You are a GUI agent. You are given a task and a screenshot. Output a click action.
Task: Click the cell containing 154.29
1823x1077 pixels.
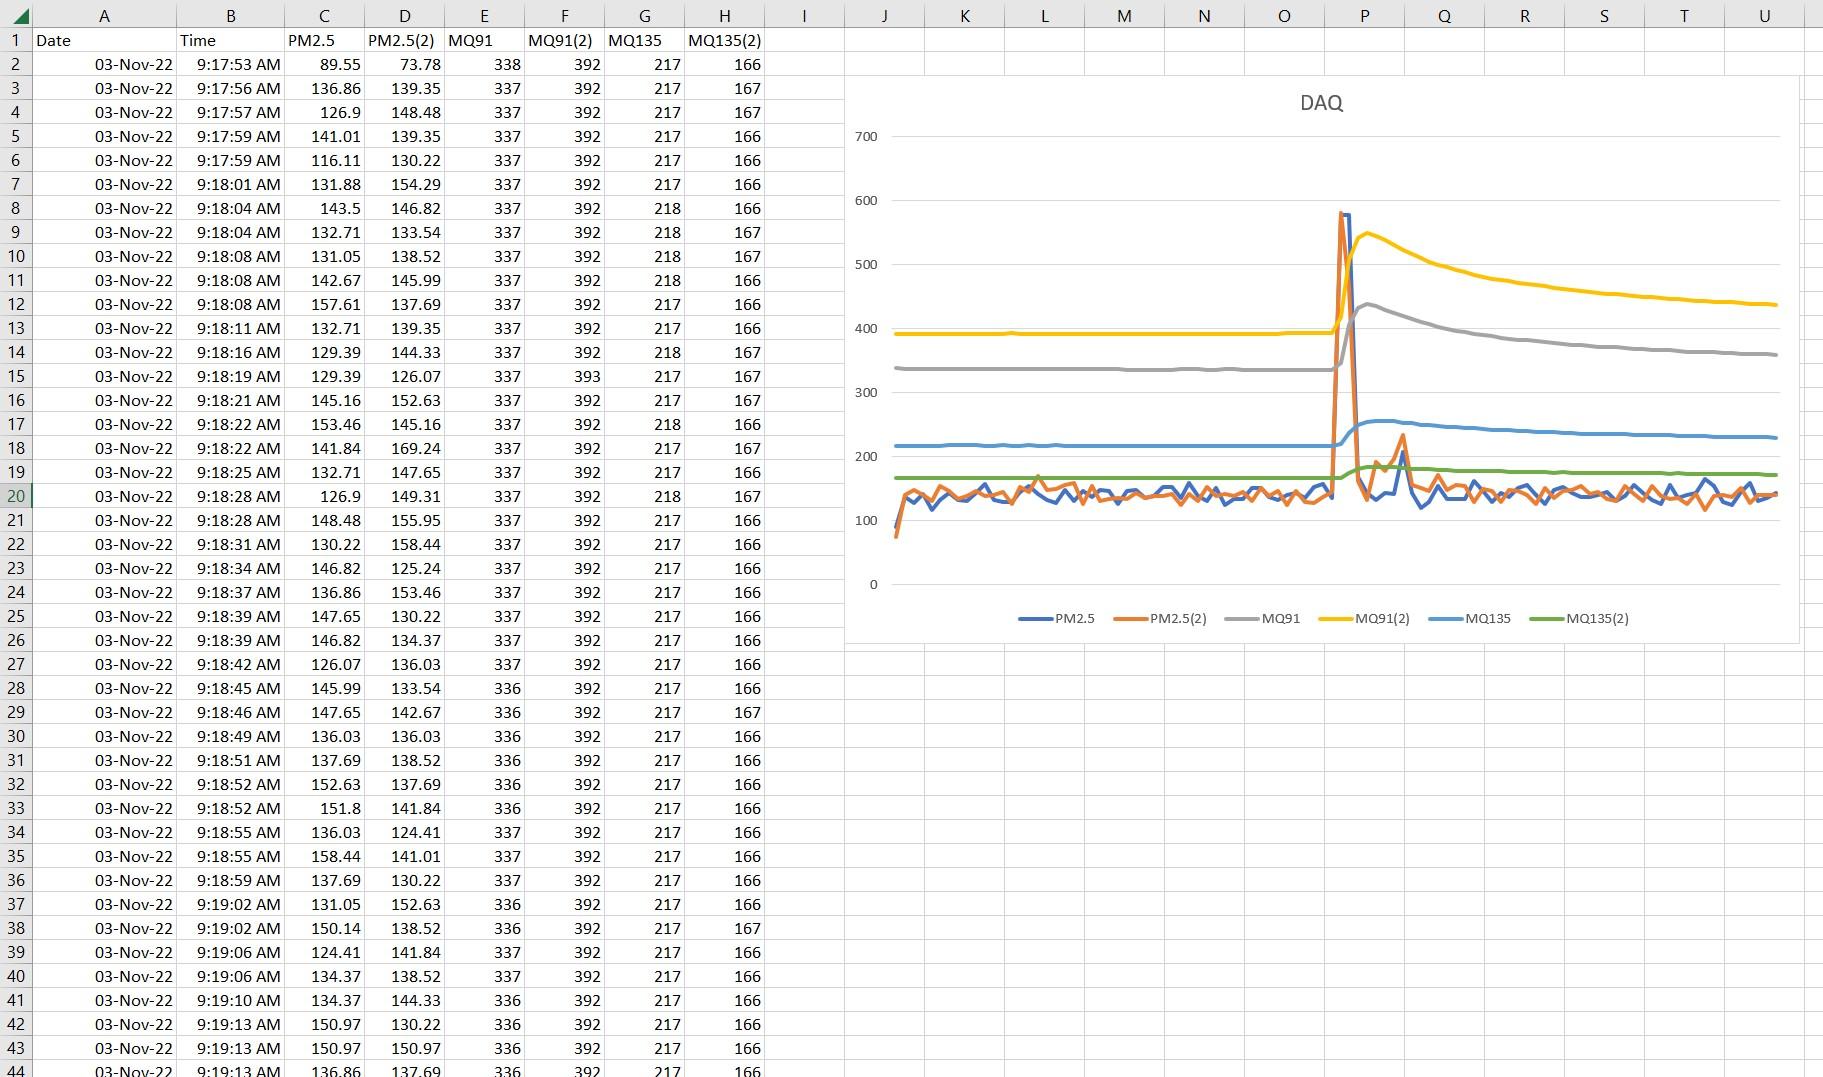pos(404,184)
